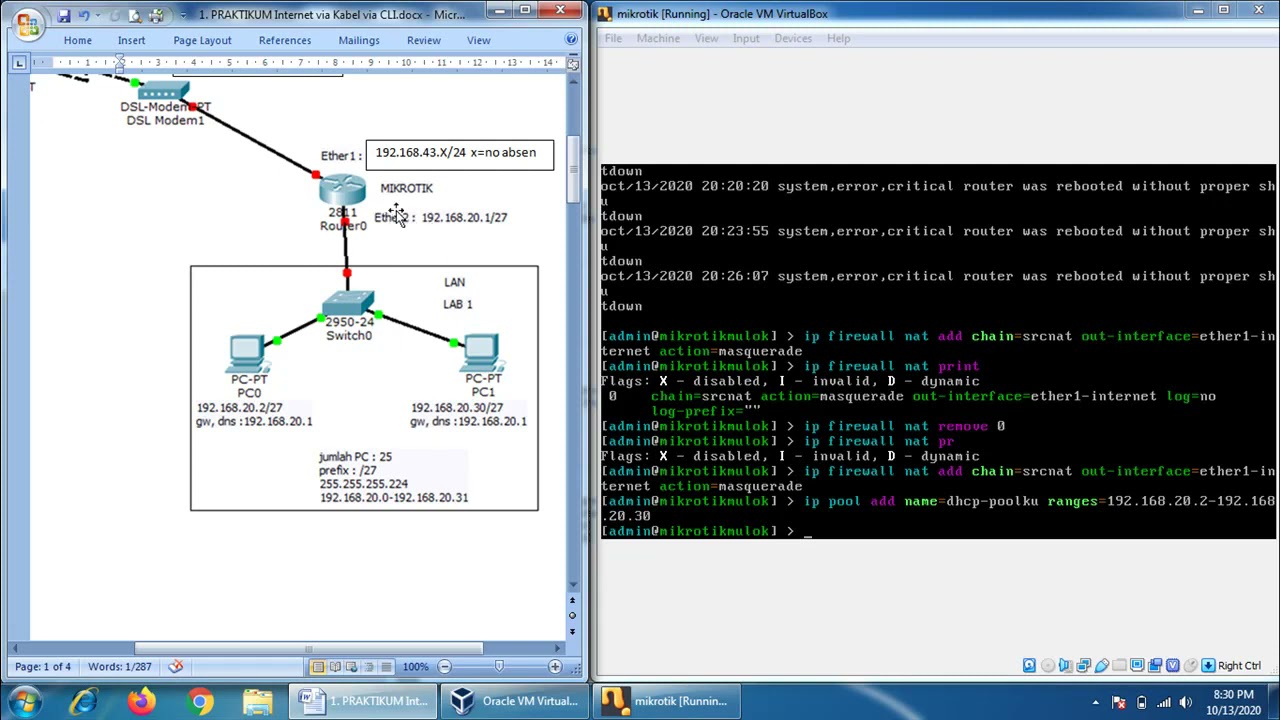Undo last action in Word
The width and height of the screenshot is (1280, 720).
click(84, 16)
